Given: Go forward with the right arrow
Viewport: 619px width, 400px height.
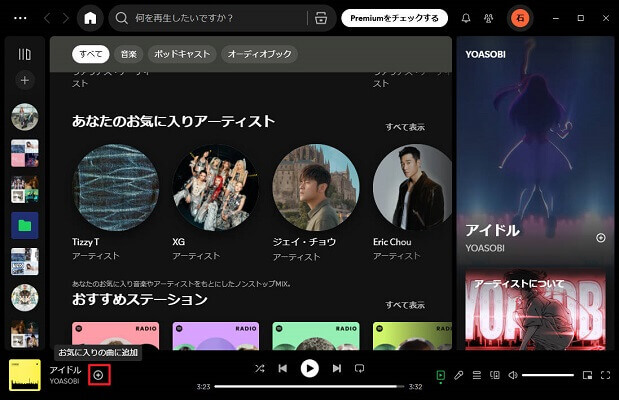Looking at the screenshot, I should [66, 18].
